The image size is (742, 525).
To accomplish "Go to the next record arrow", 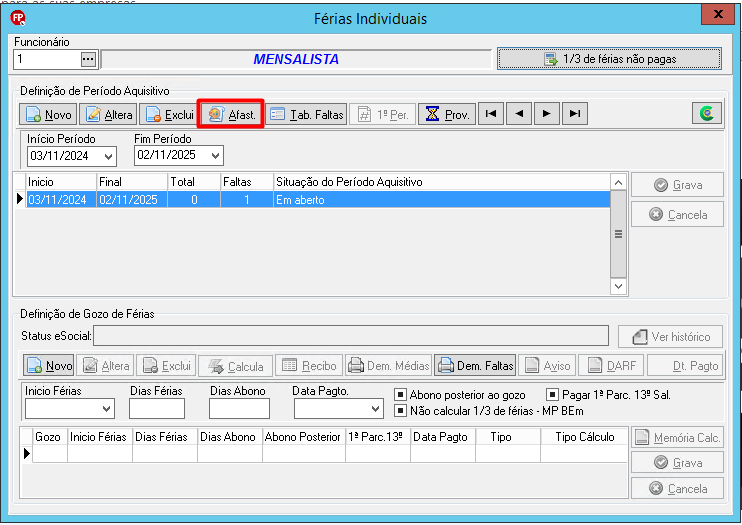I will point(547,114).
